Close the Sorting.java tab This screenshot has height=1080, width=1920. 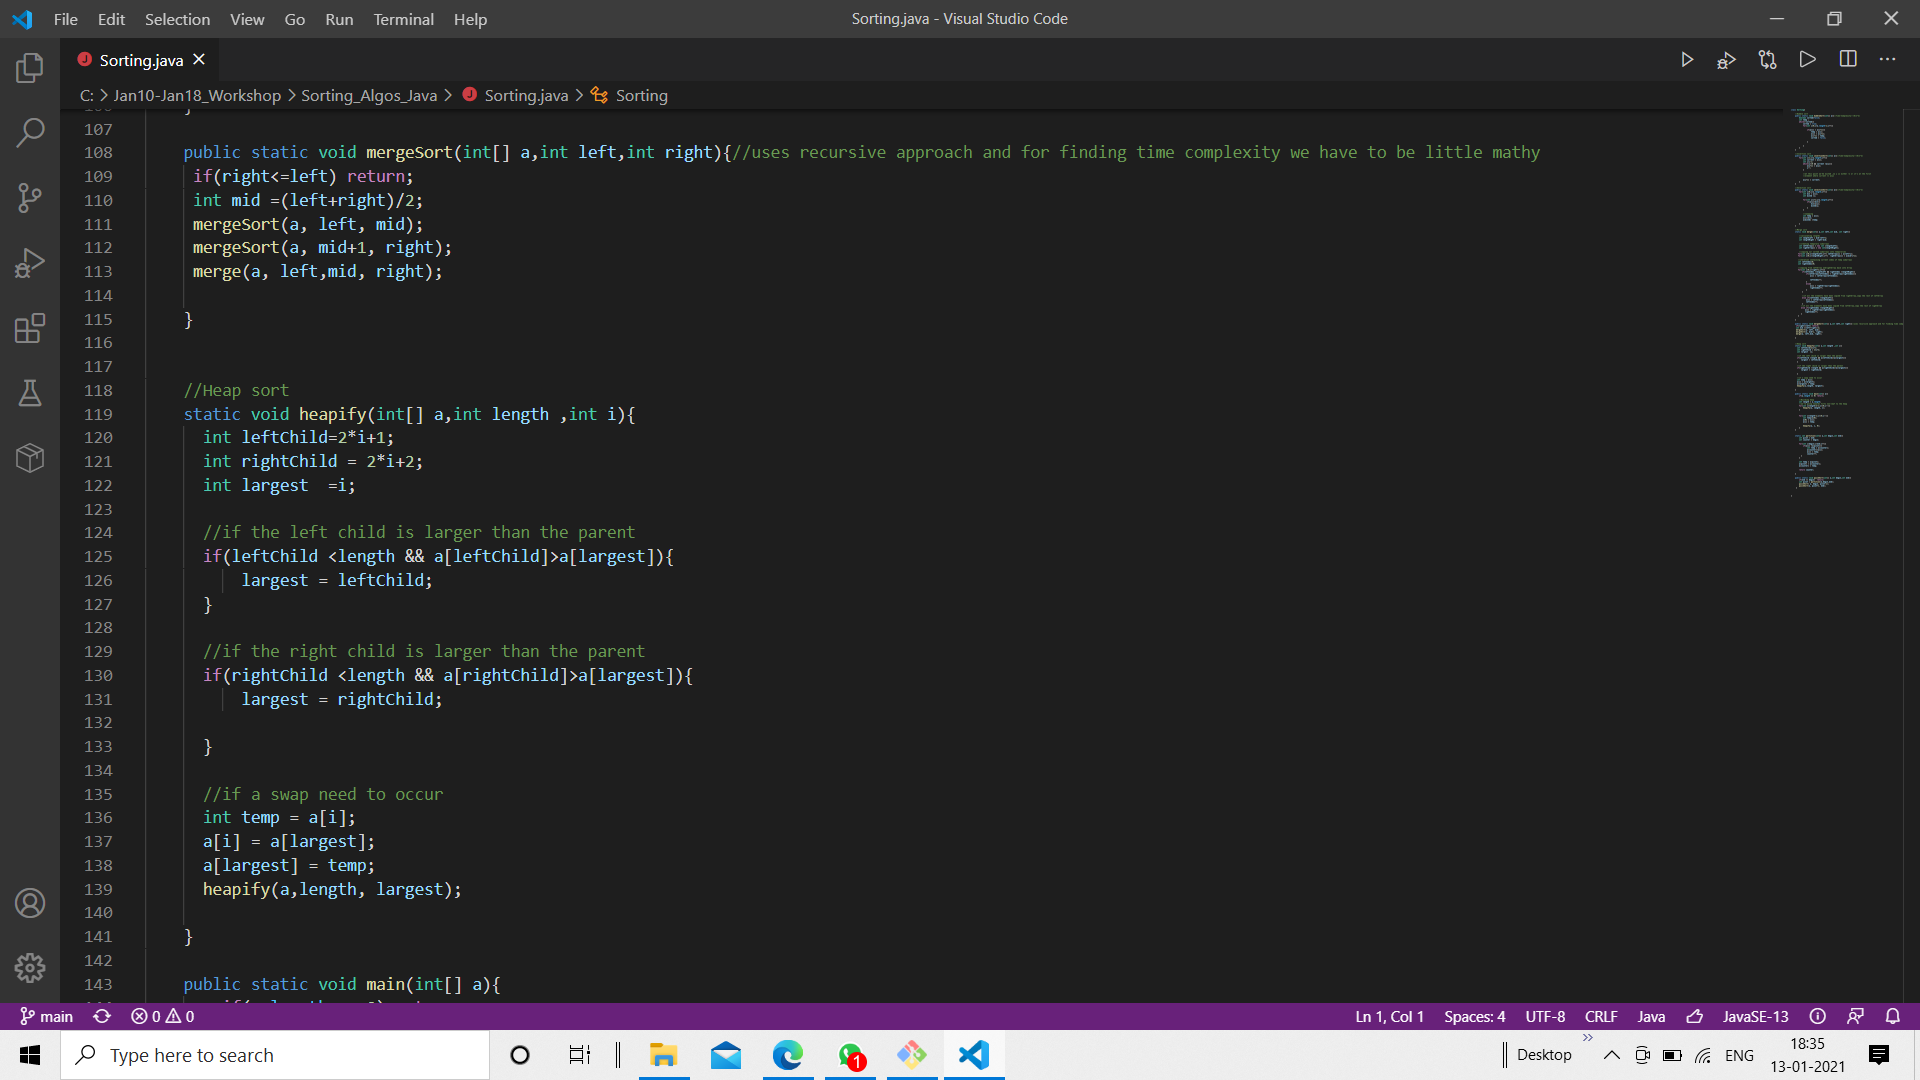tap(199, 60)
